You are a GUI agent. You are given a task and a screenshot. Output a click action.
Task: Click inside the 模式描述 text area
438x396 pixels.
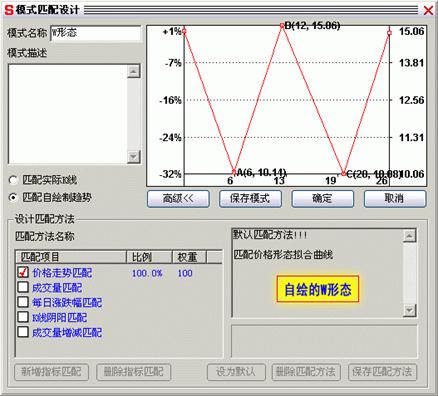pyautogui.click(x=68, y=114)
